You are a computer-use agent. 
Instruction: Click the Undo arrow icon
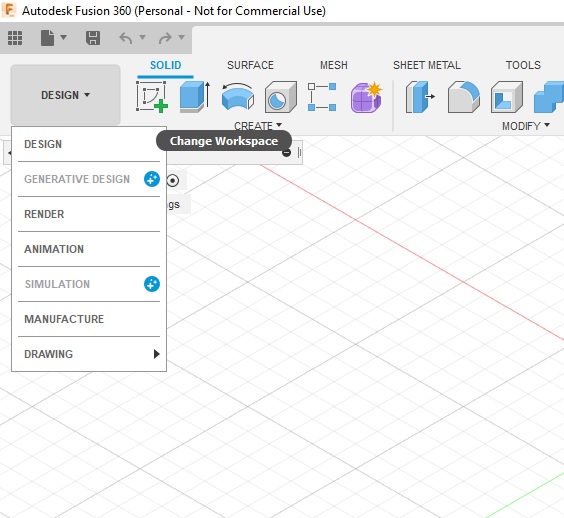[x=126, y=38]
